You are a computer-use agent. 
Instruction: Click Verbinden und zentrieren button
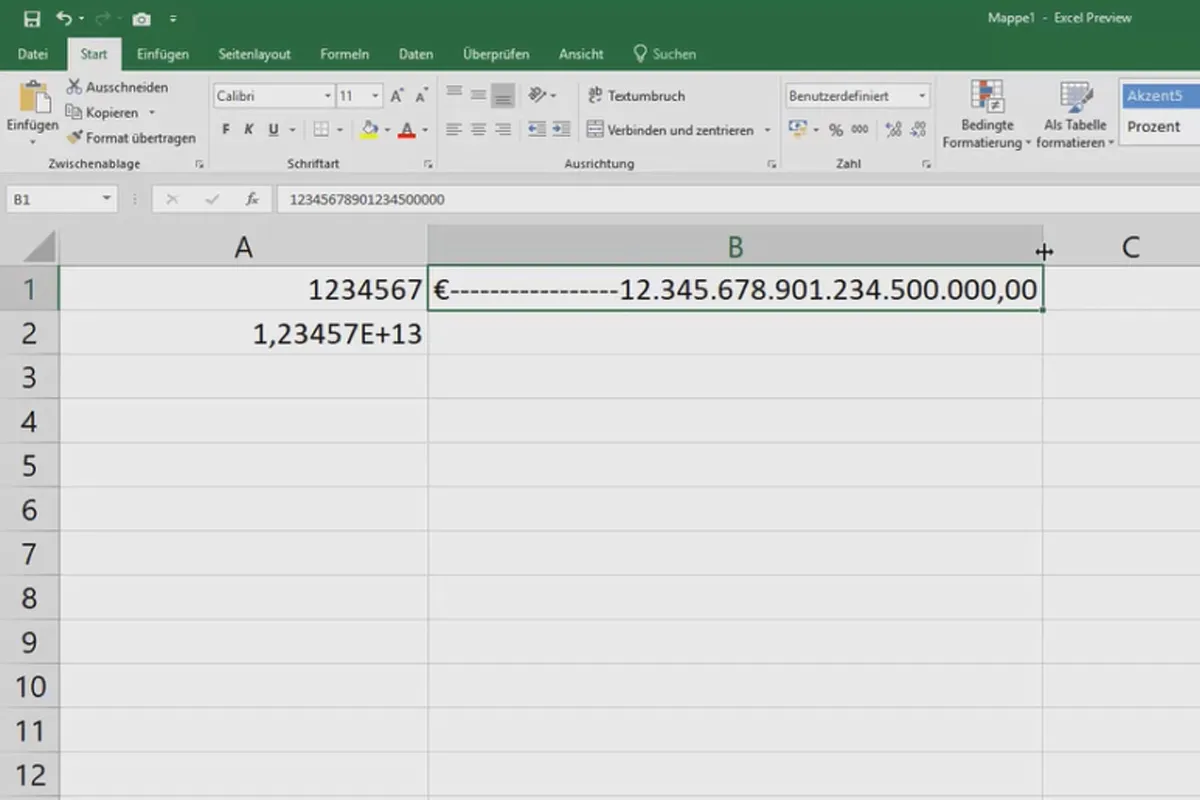pos(671,130)
